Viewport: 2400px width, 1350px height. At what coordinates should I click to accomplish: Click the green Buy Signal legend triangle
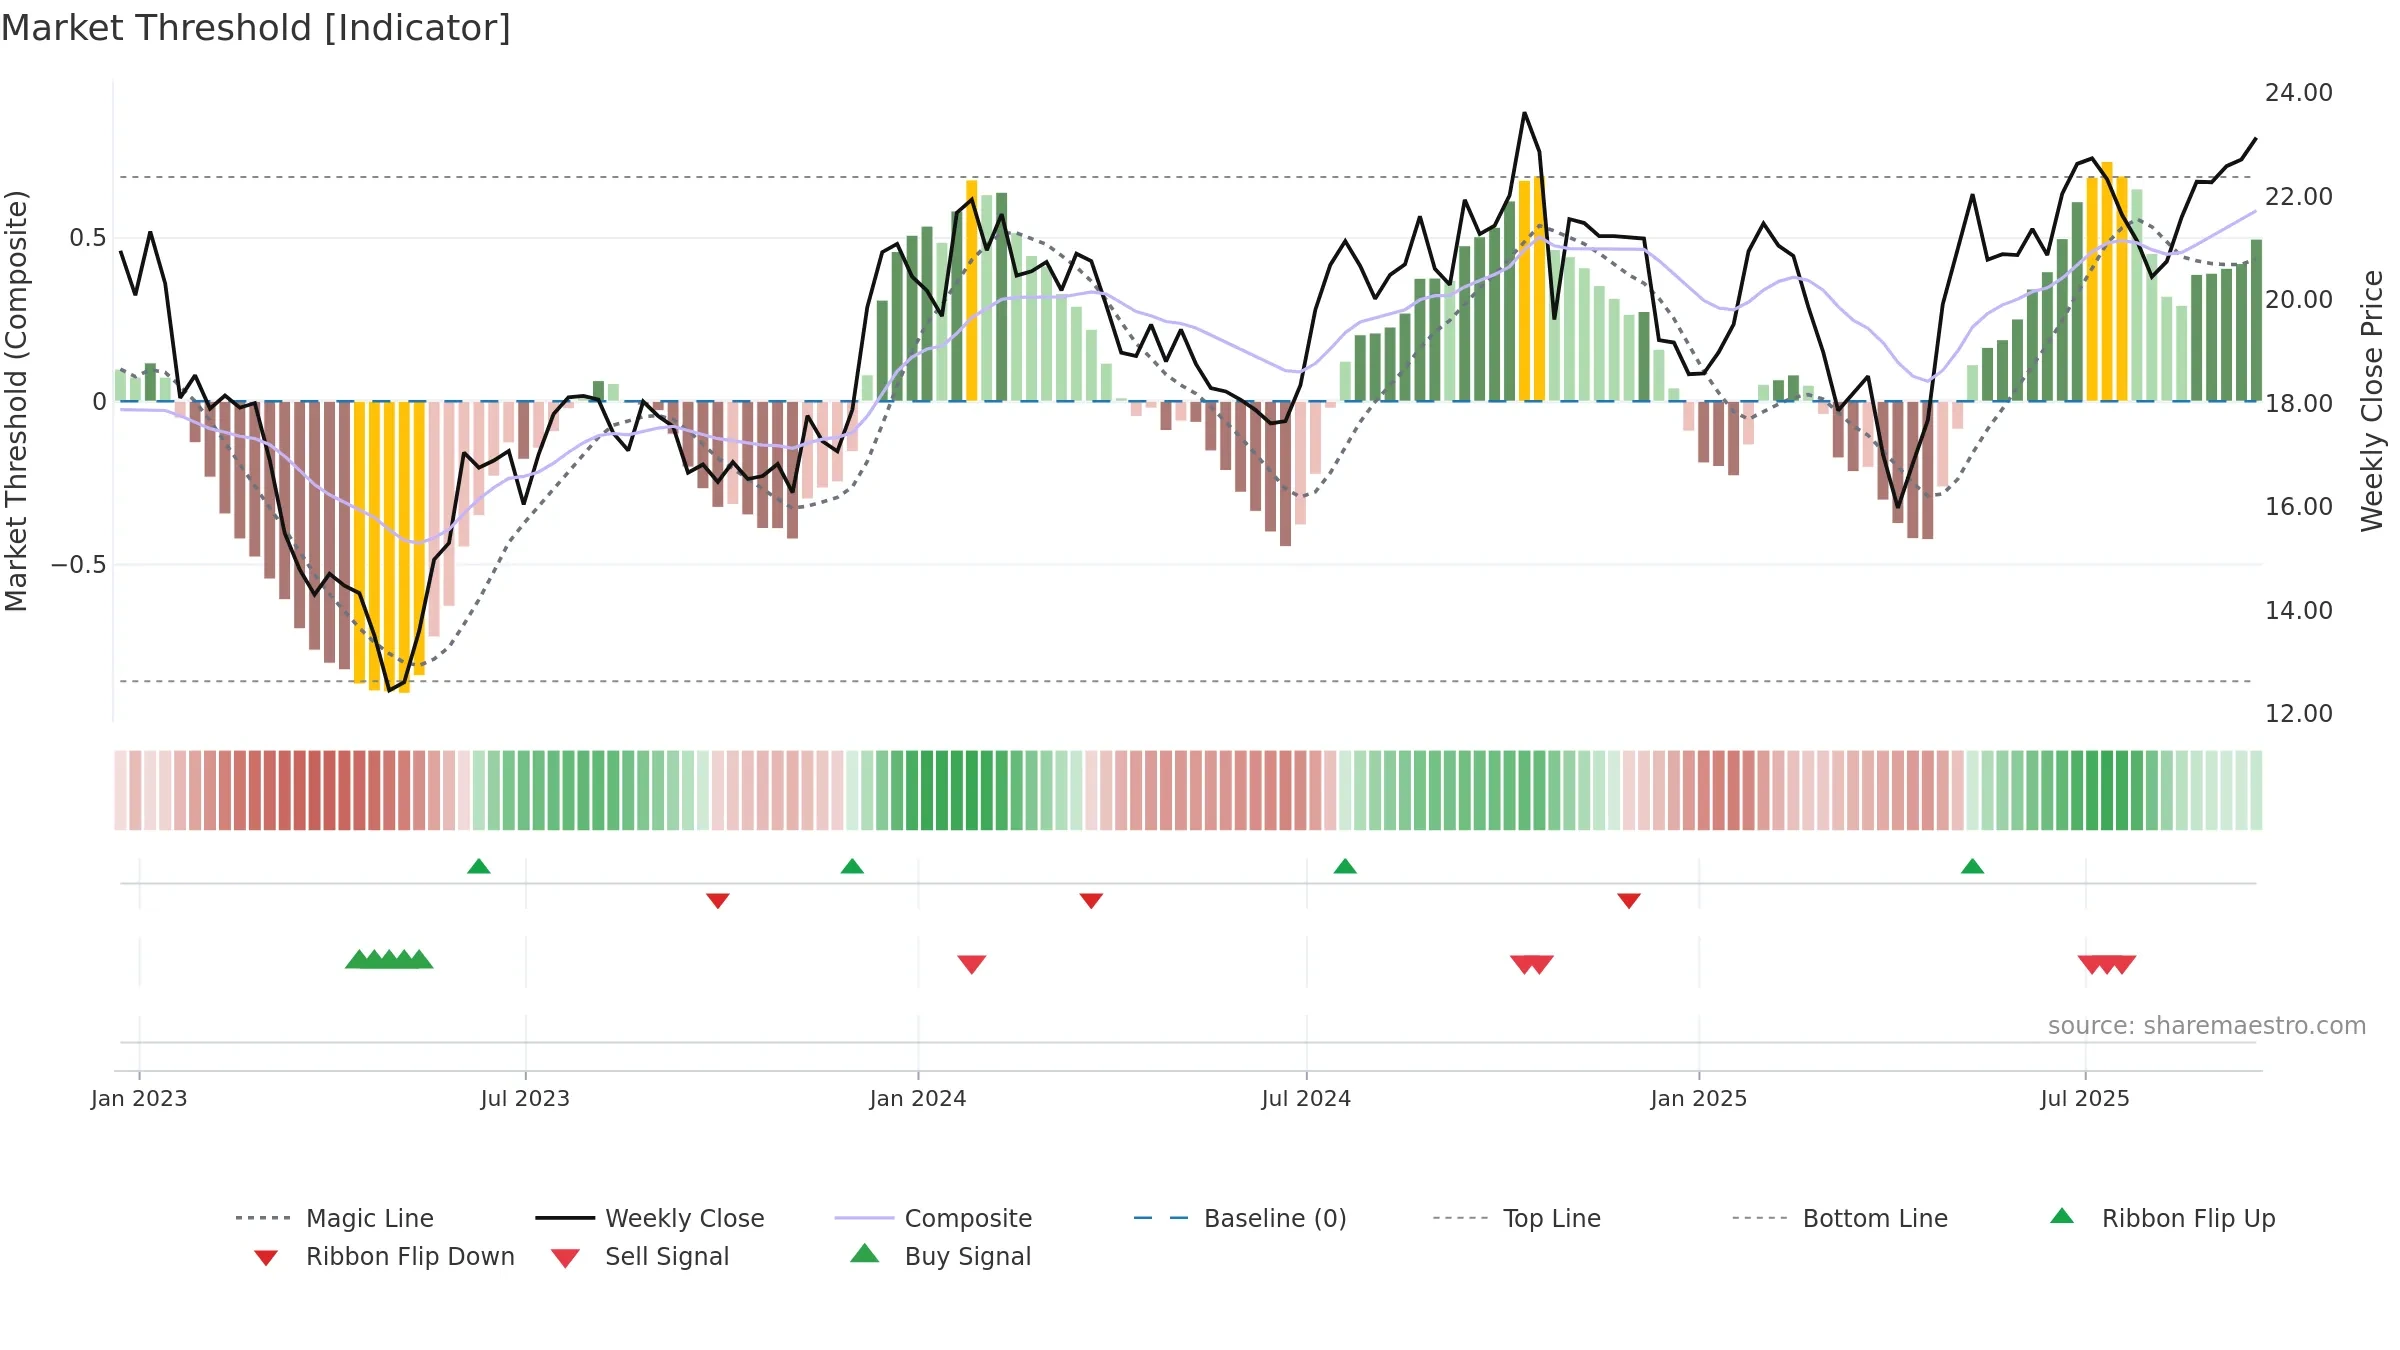865,1253
